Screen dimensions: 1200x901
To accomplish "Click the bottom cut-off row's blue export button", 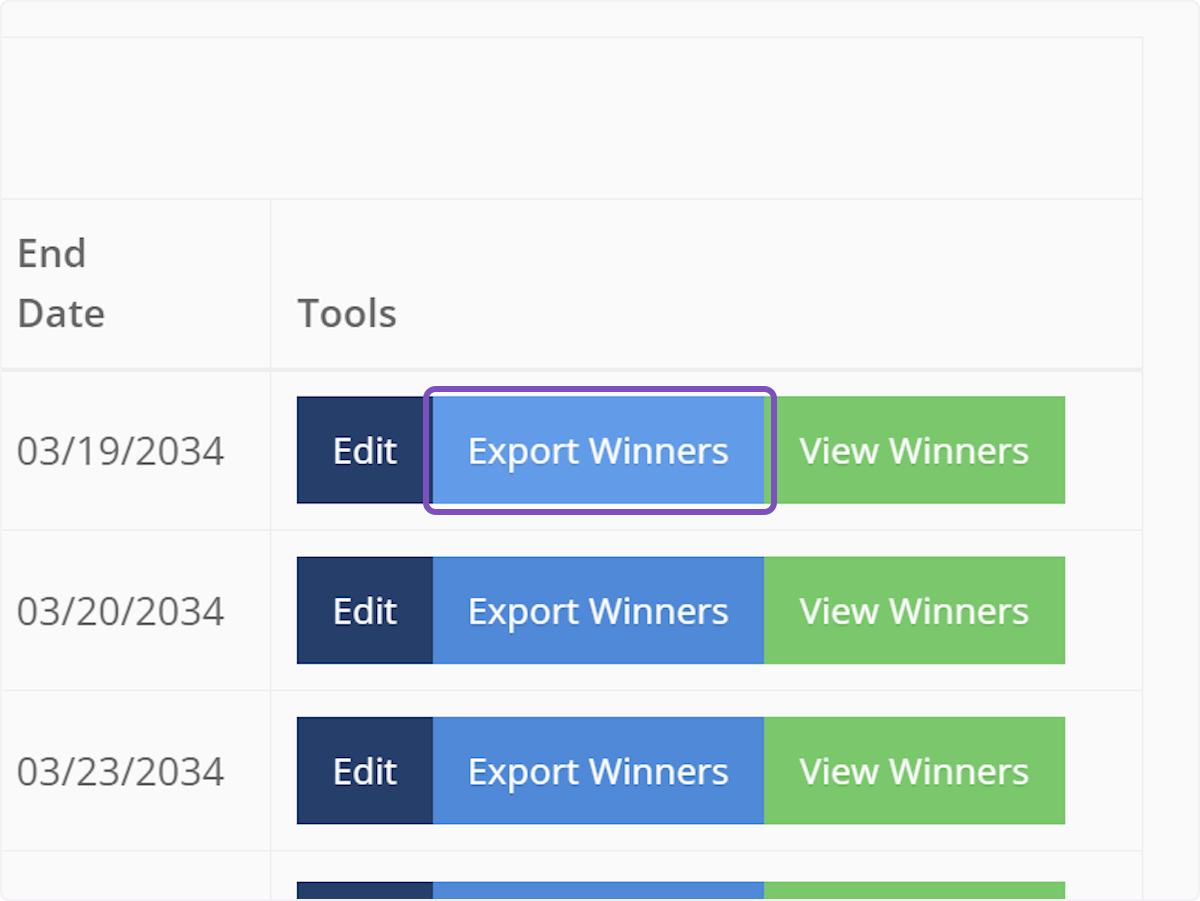I will 598,891.
